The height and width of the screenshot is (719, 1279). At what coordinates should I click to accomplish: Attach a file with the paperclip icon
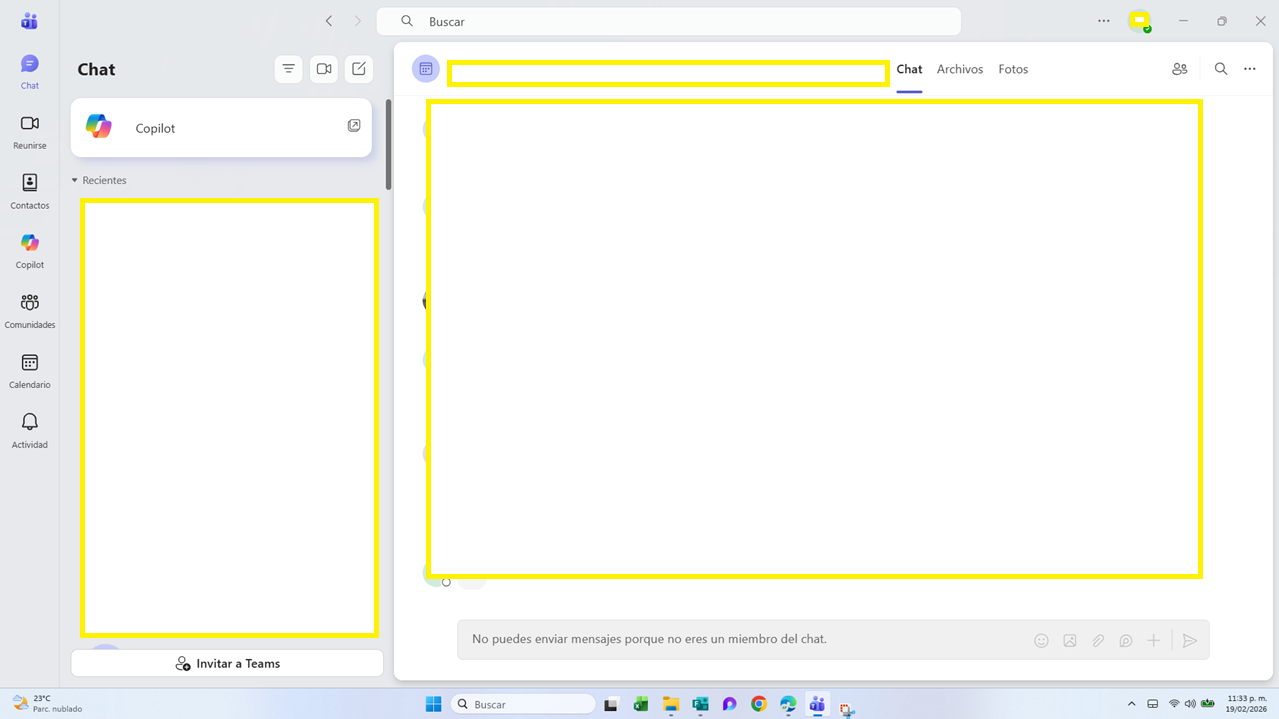pyautogui.click(x=1097, y=641)
